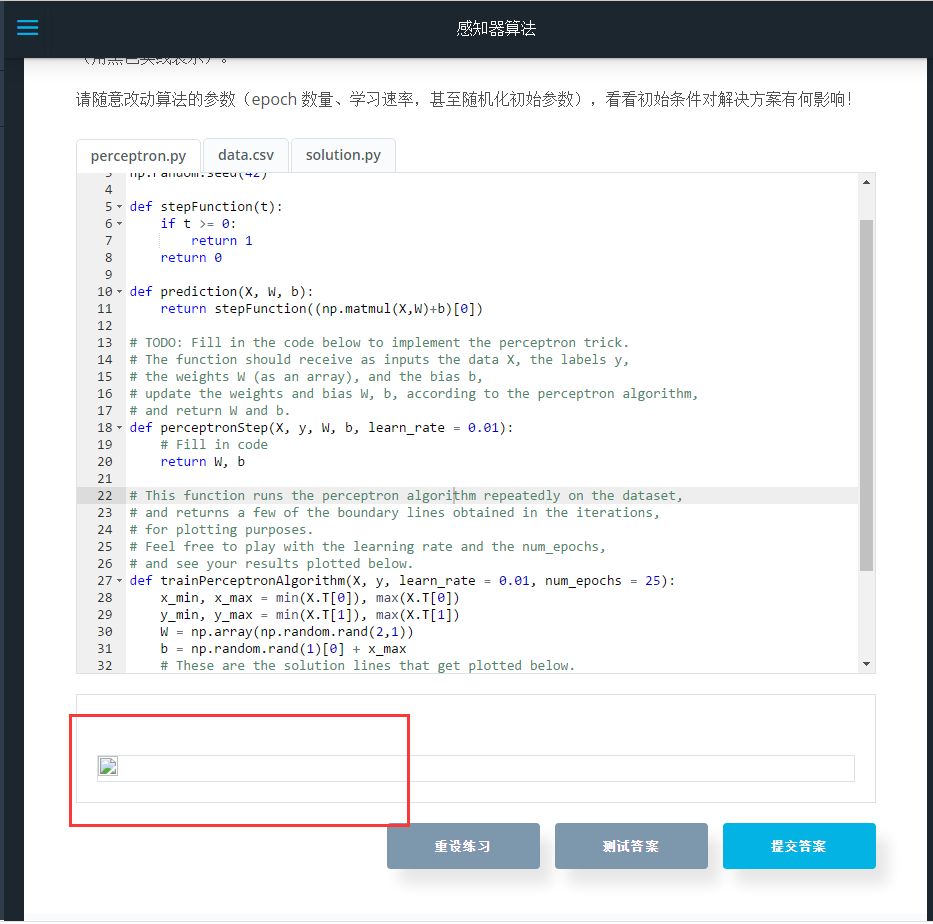Viewport: 933px width, 924px height.
Task: Collapse the stepFunction definition on line 5
Action: 120,206
